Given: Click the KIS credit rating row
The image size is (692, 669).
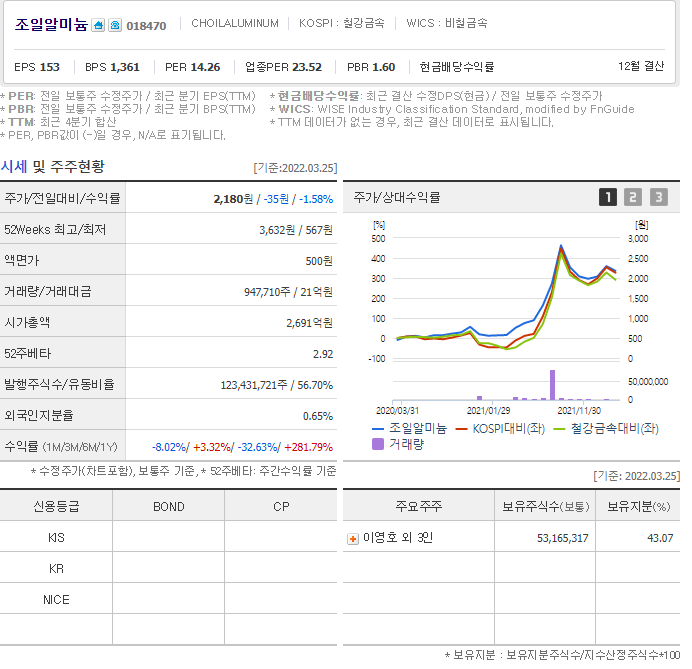Looking at the screenshot, I should [x=168, y=537].
